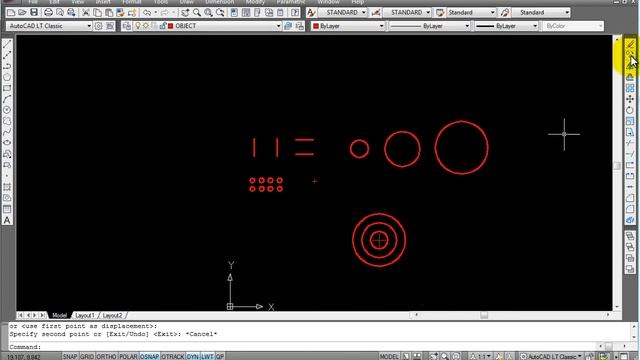This screenshot has width=640, height=360.
Task: Click the 1:1 annotation scale button
Action: (x=482, y=356)
